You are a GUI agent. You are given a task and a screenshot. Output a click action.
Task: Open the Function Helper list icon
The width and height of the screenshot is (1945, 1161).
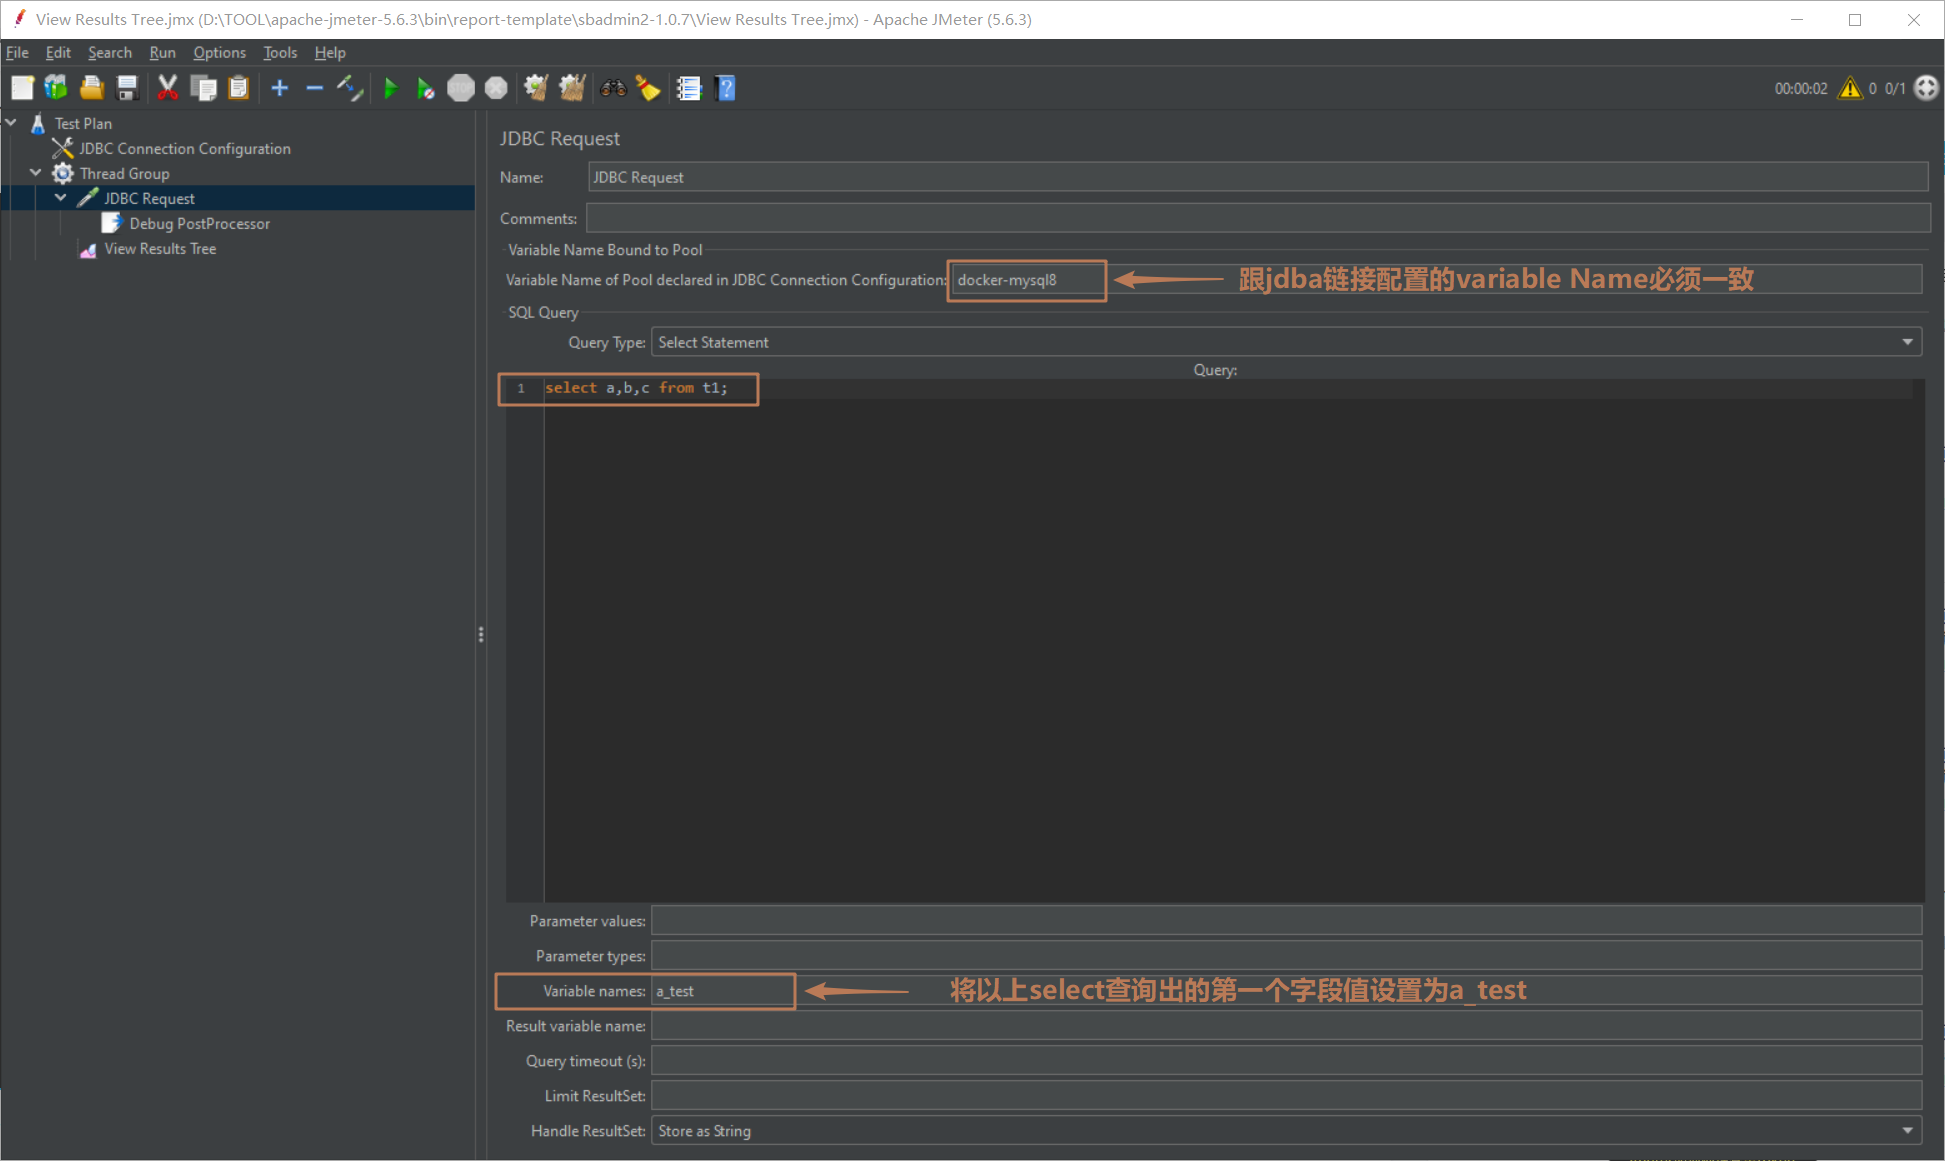[x=689, y=88]
